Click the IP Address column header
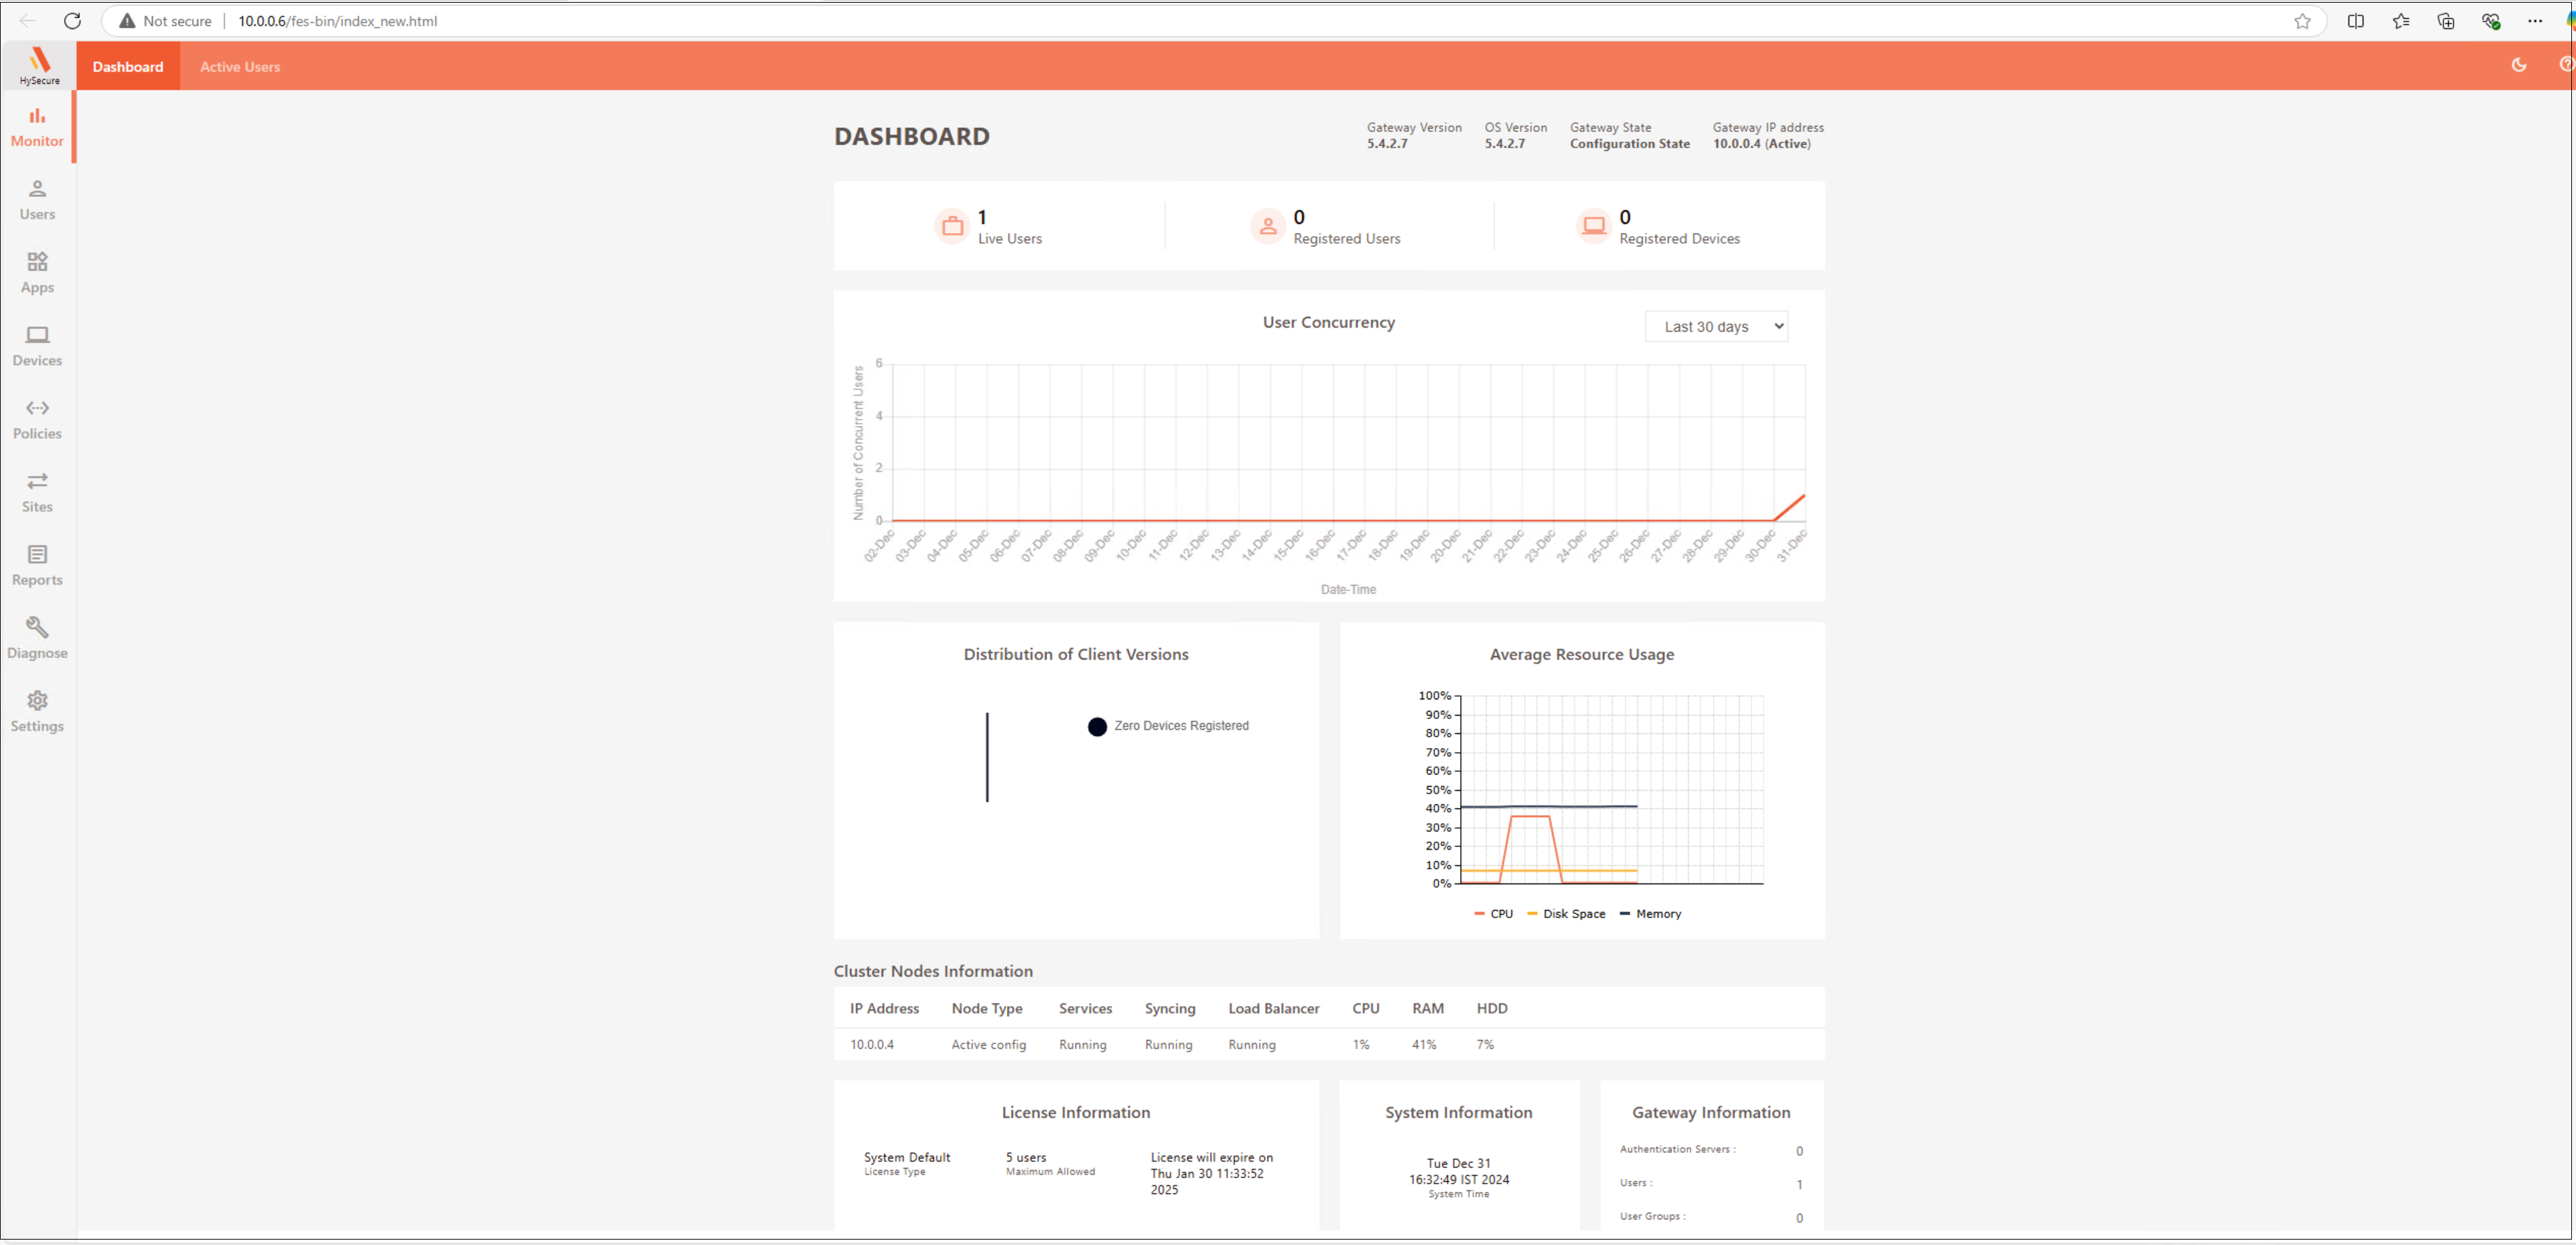Image resolution: width=2576 pixels, height=1245 pixels. [x=884, y=1008]
